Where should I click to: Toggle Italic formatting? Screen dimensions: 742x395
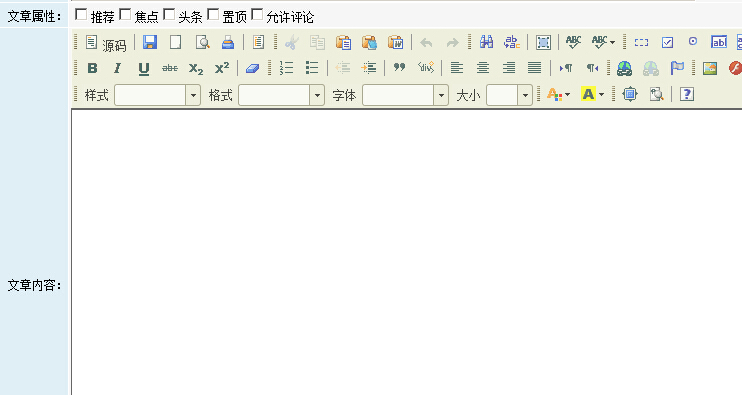click(117, 68)
